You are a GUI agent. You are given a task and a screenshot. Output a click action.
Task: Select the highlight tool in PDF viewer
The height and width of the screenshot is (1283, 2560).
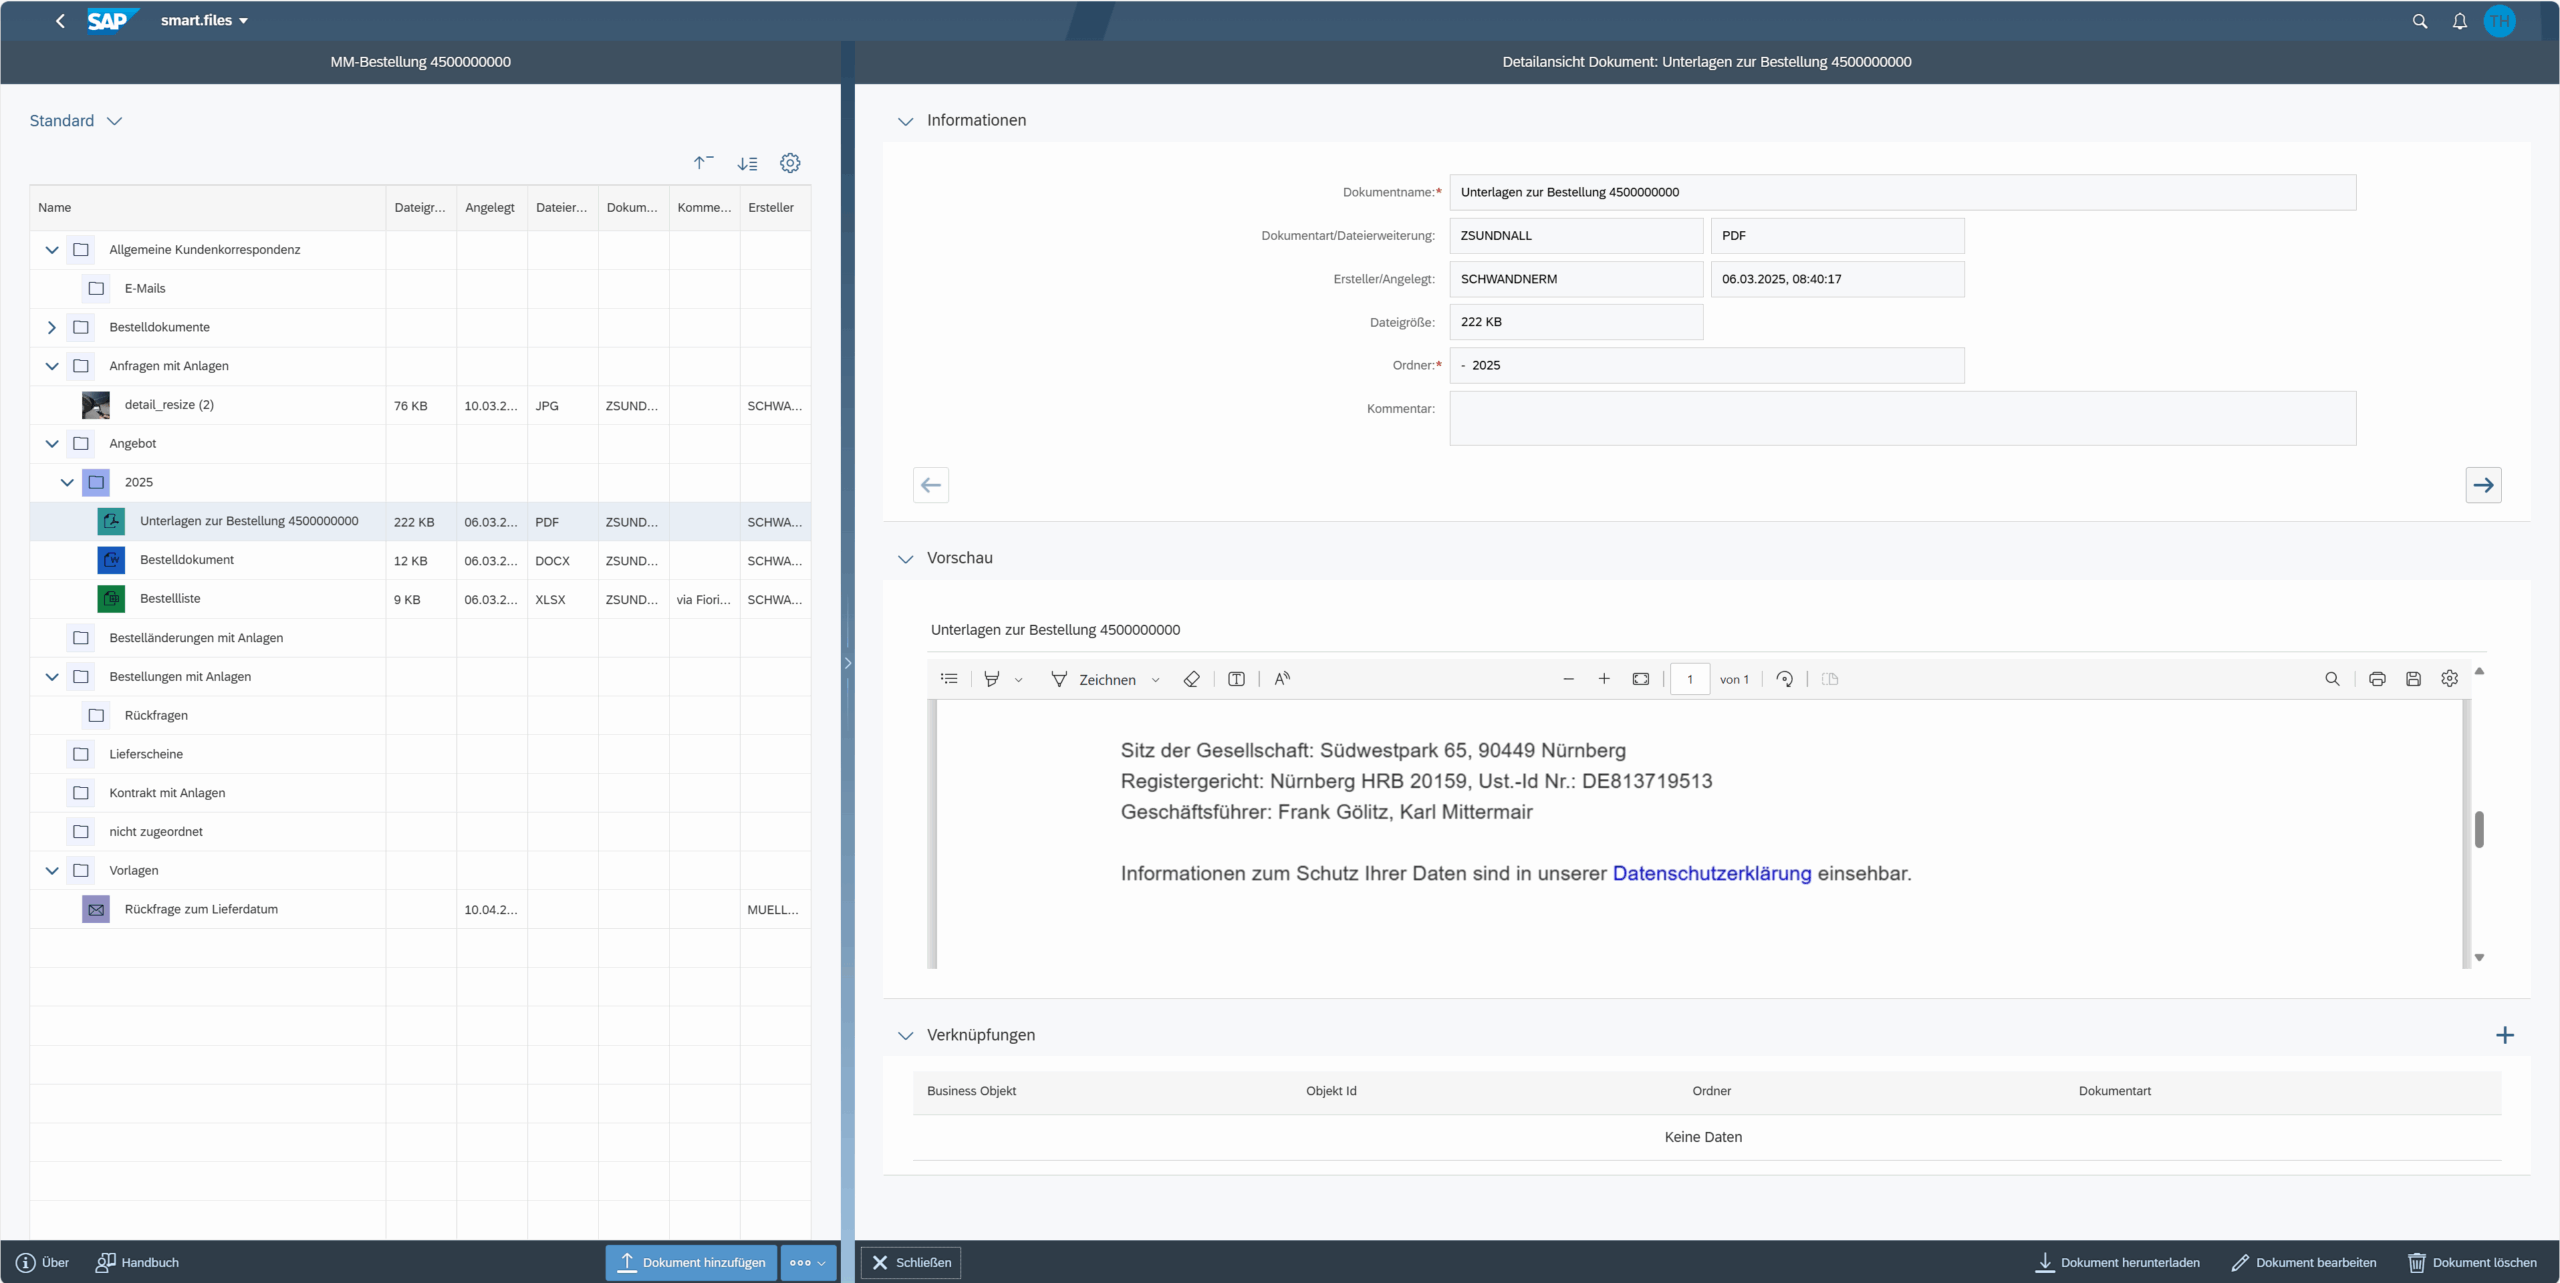click(x=992, y=679)
